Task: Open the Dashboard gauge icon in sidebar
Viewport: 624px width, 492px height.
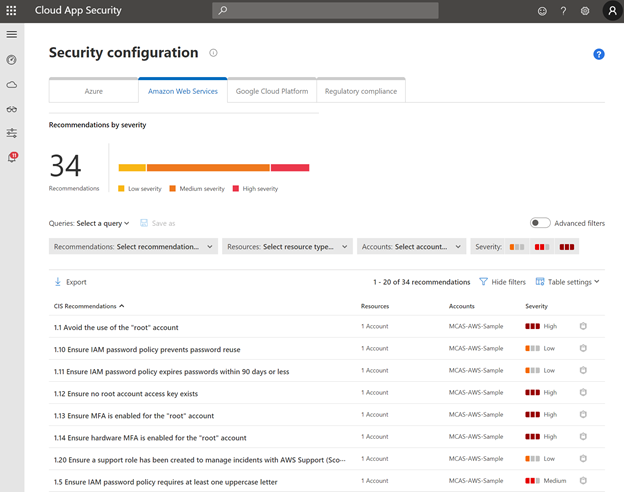Action: pos(12,60)
